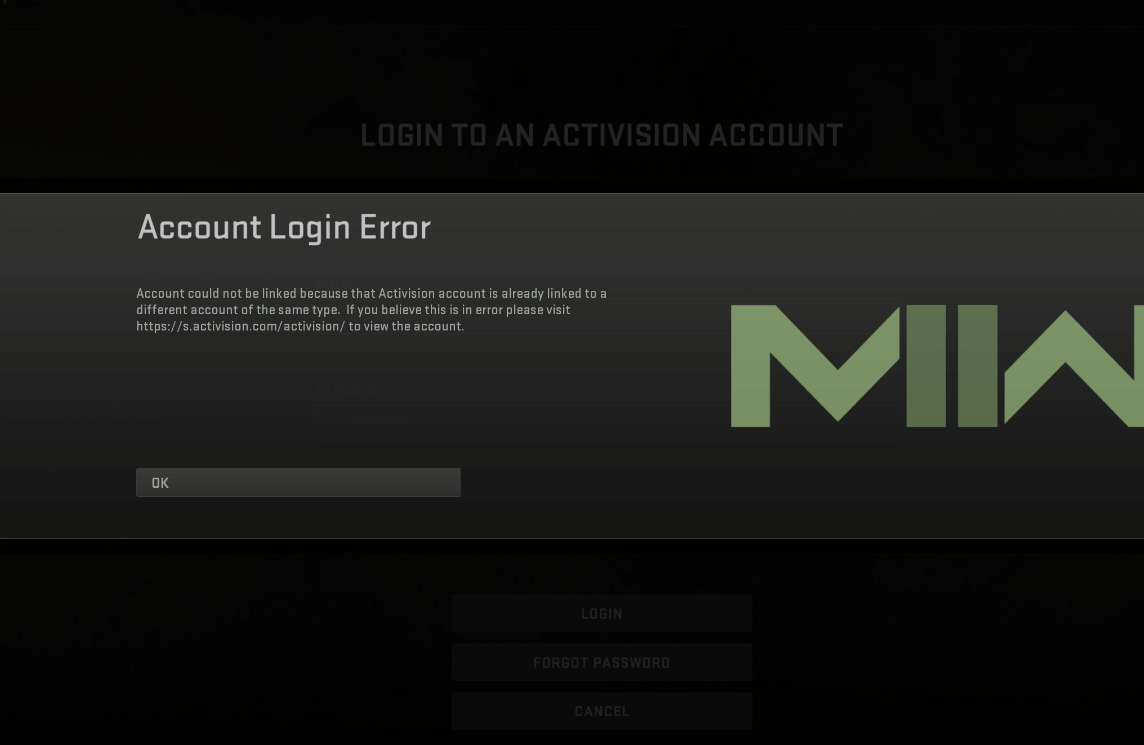Click the words 'to view the account.'
Viewport: 1144px width, 745px height.
pyautogui.click(x=406, y=326)
